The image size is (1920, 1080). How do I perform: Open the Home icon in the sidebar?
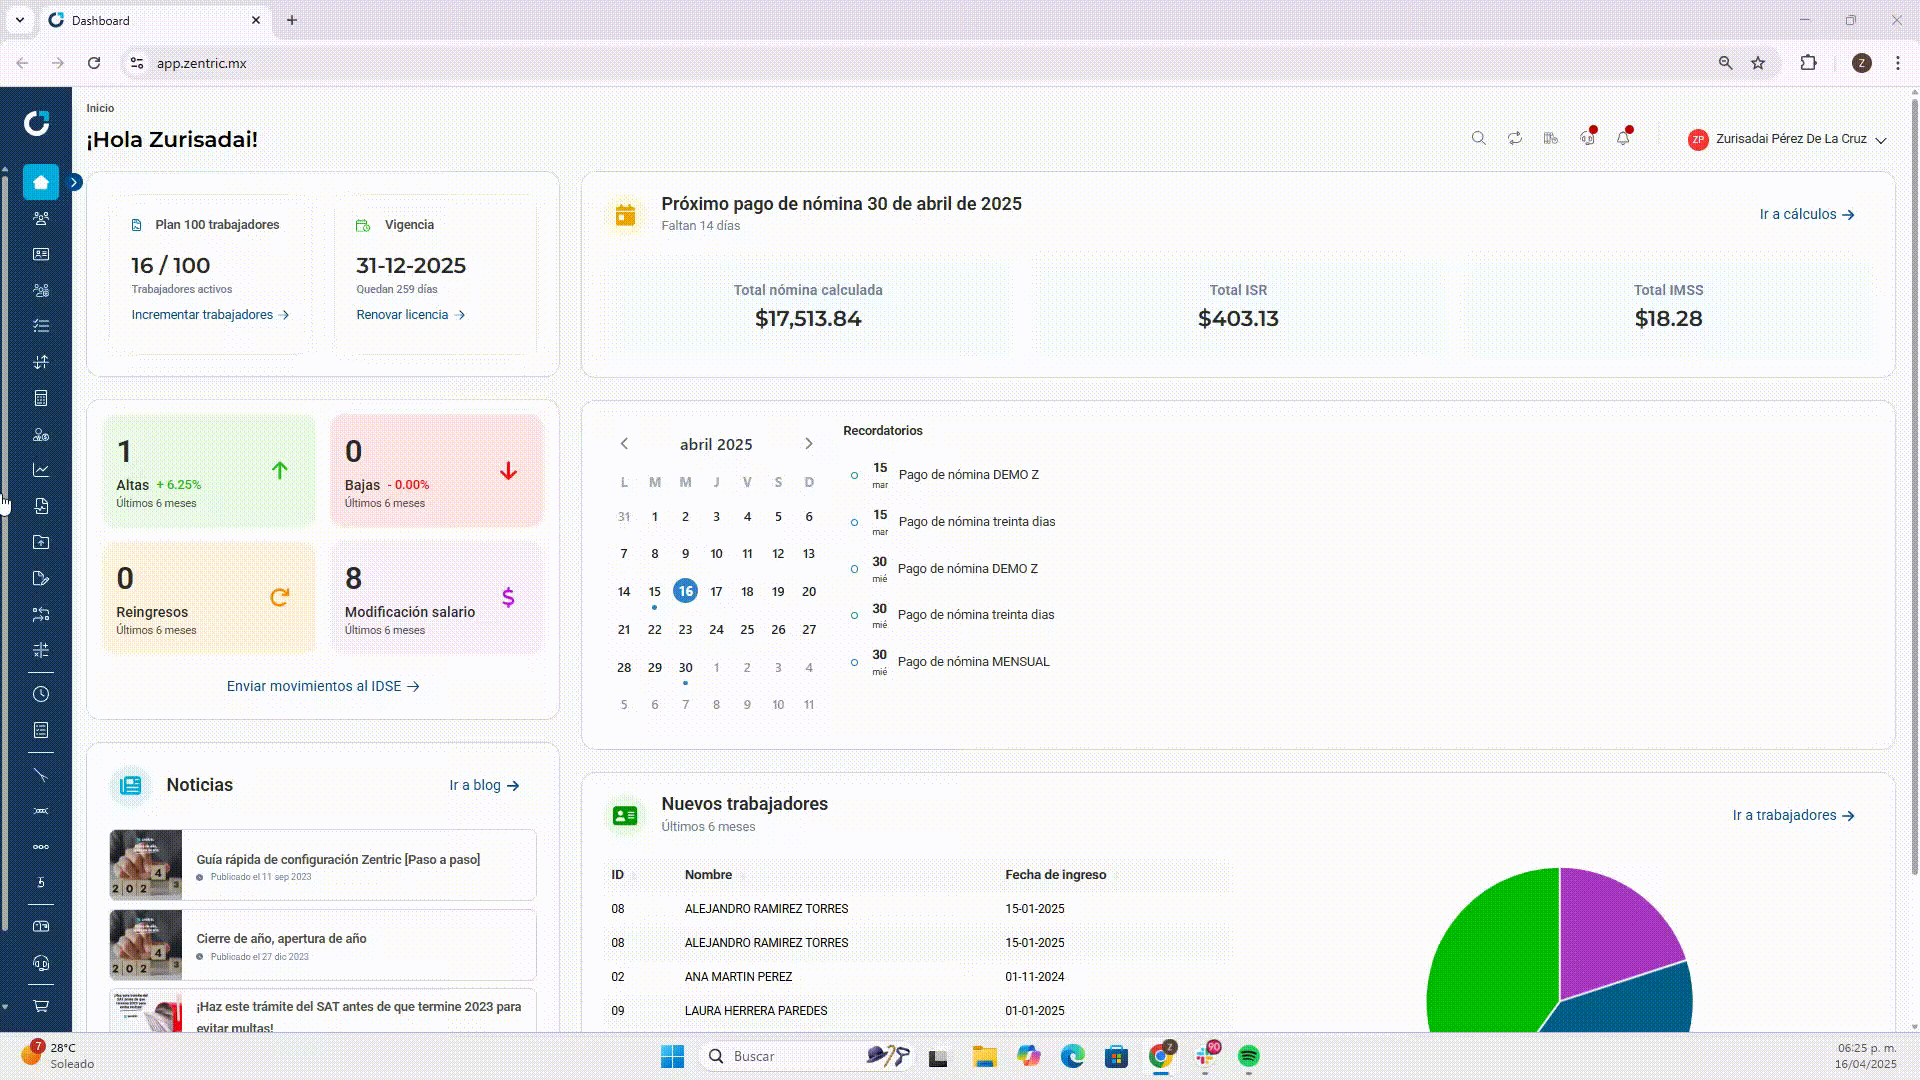[x=41, y=182]
